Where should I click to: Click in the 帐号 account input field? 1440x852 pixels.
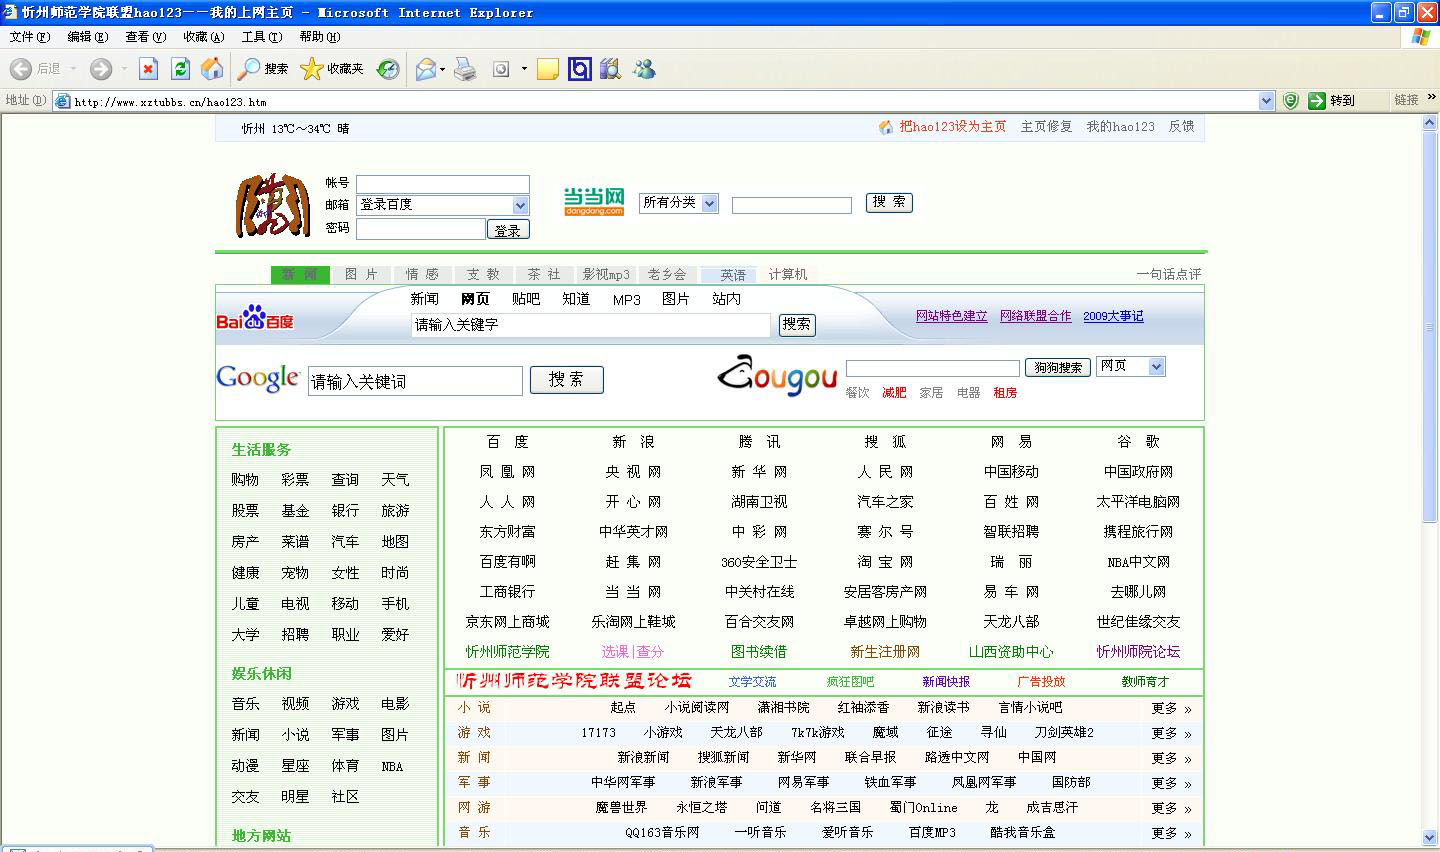coord(443,184)
